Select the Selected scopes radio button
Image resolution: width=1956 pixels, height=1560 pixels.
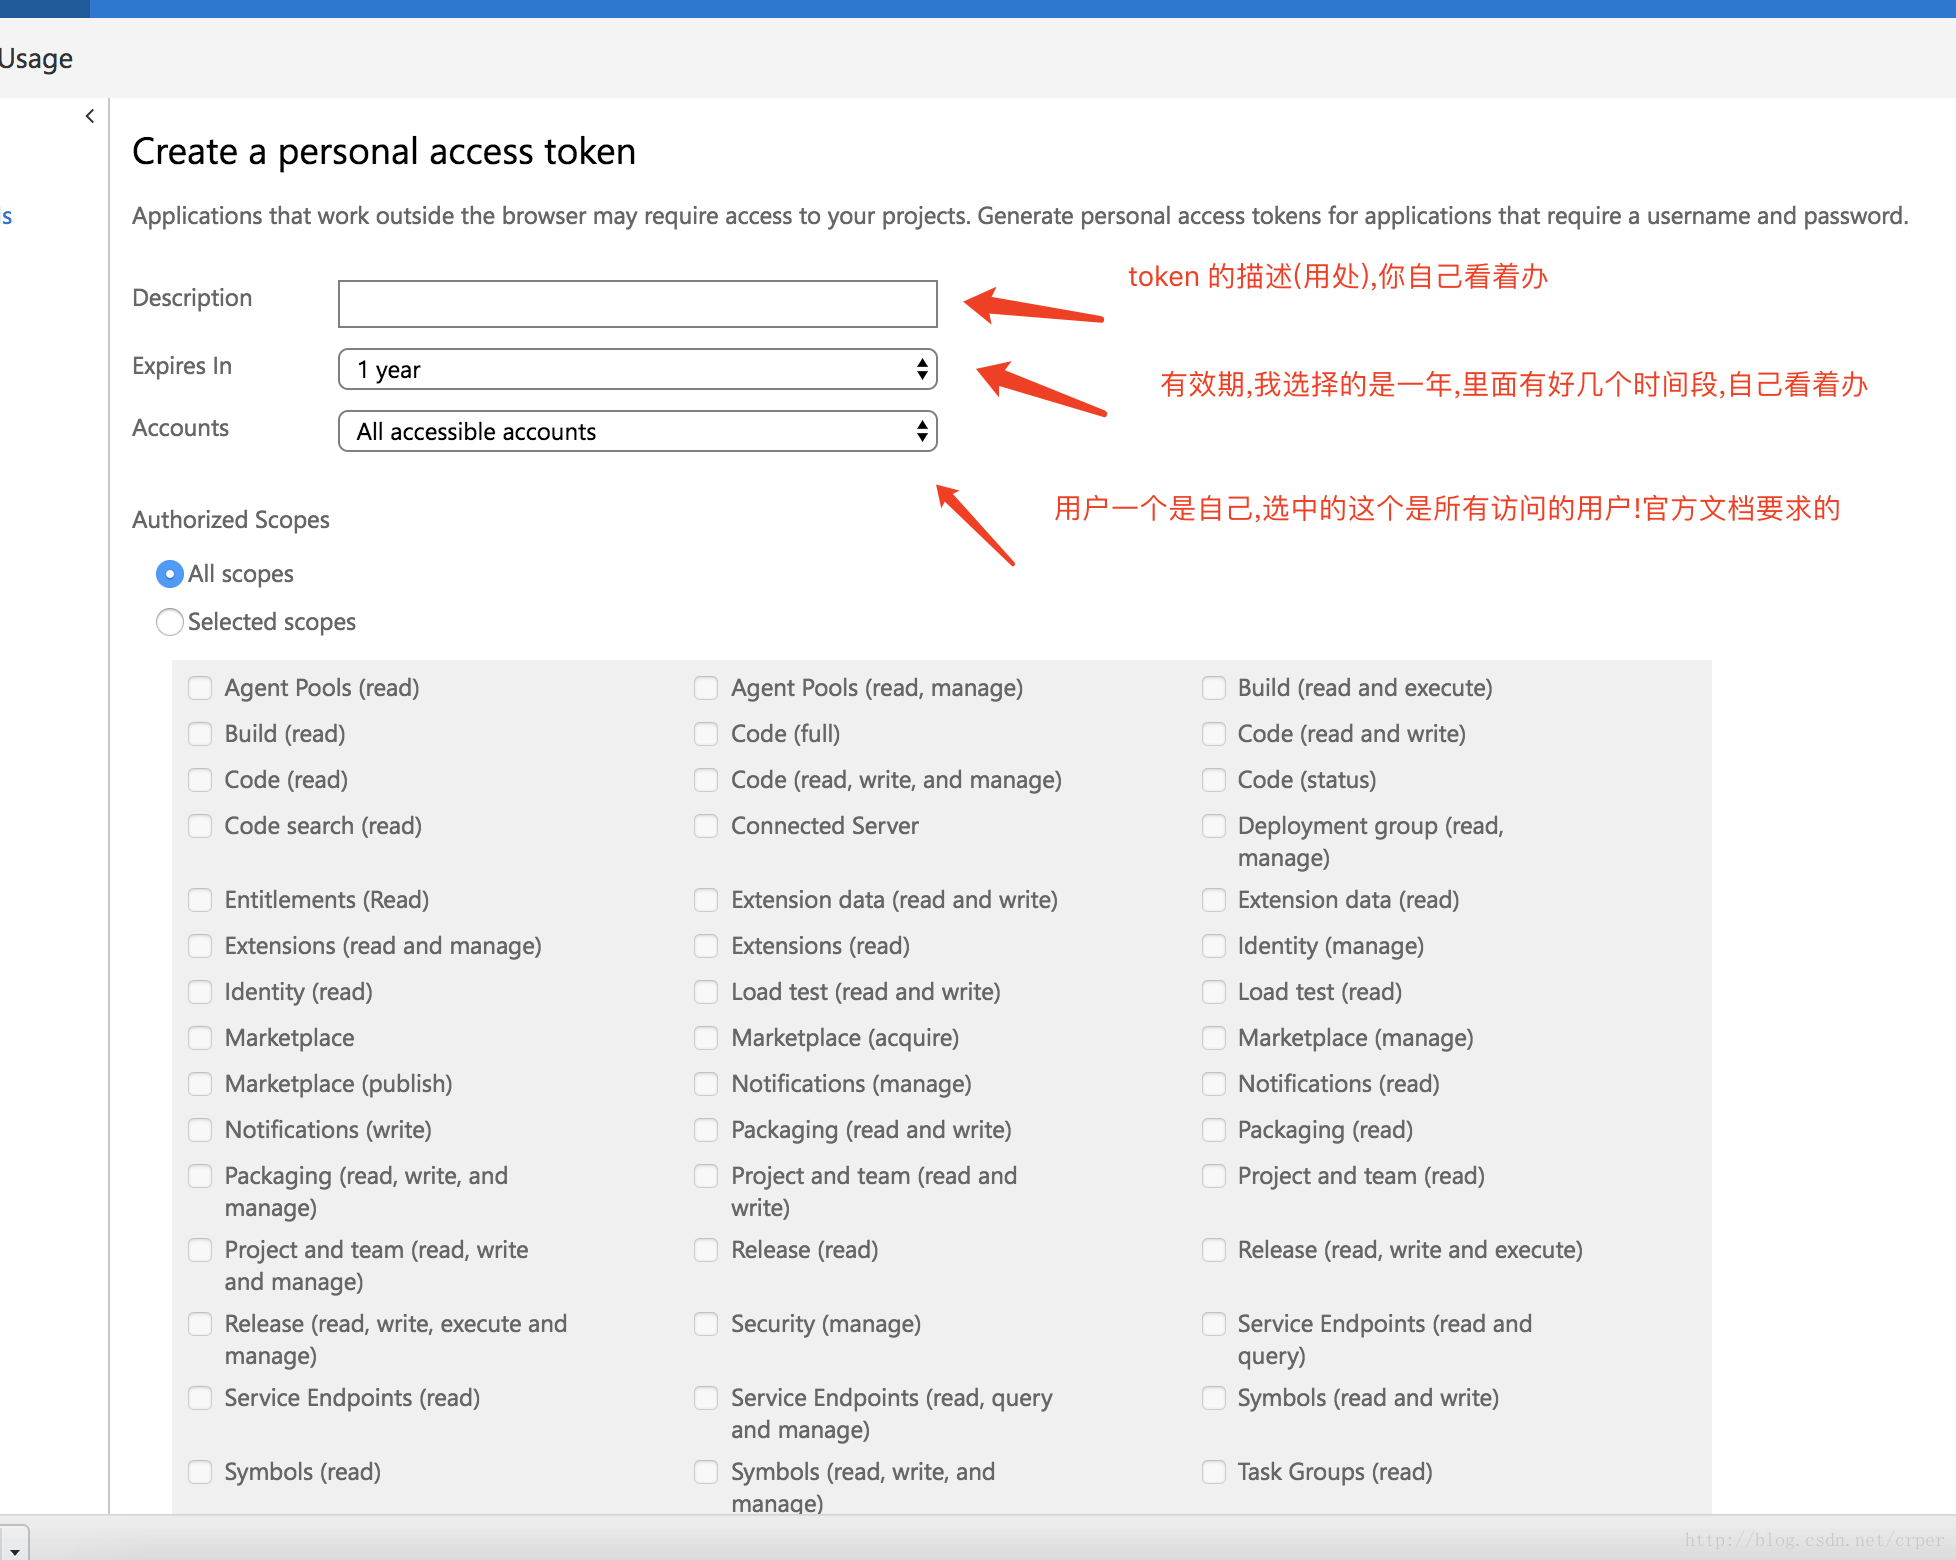coord(170,622)
